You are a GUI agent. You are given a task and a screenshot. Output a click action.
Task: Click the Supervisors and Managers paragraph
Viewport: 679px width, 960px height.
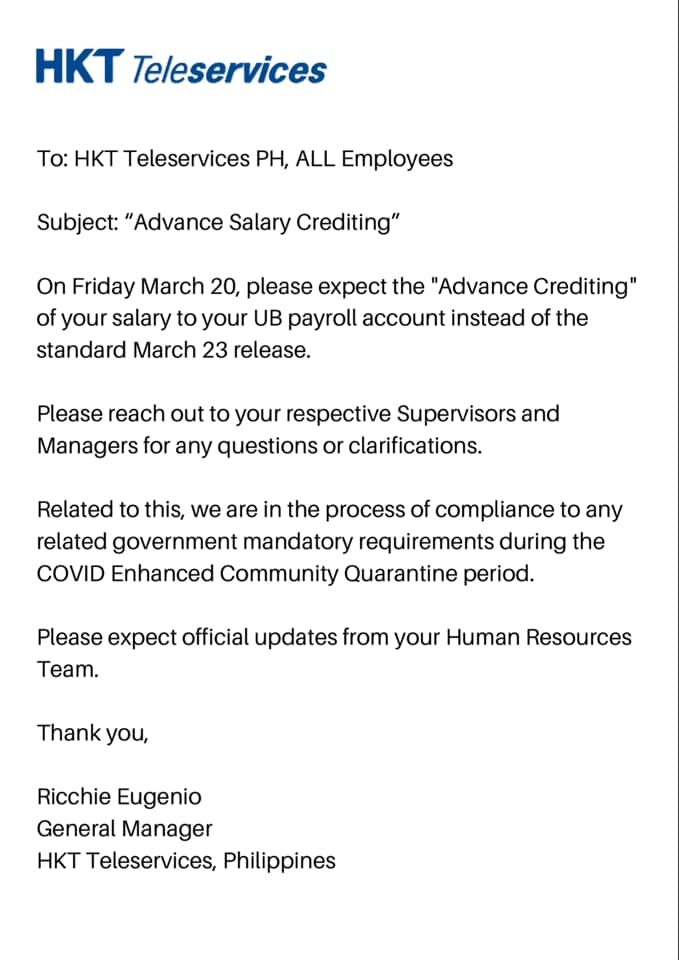pos(298,430)
